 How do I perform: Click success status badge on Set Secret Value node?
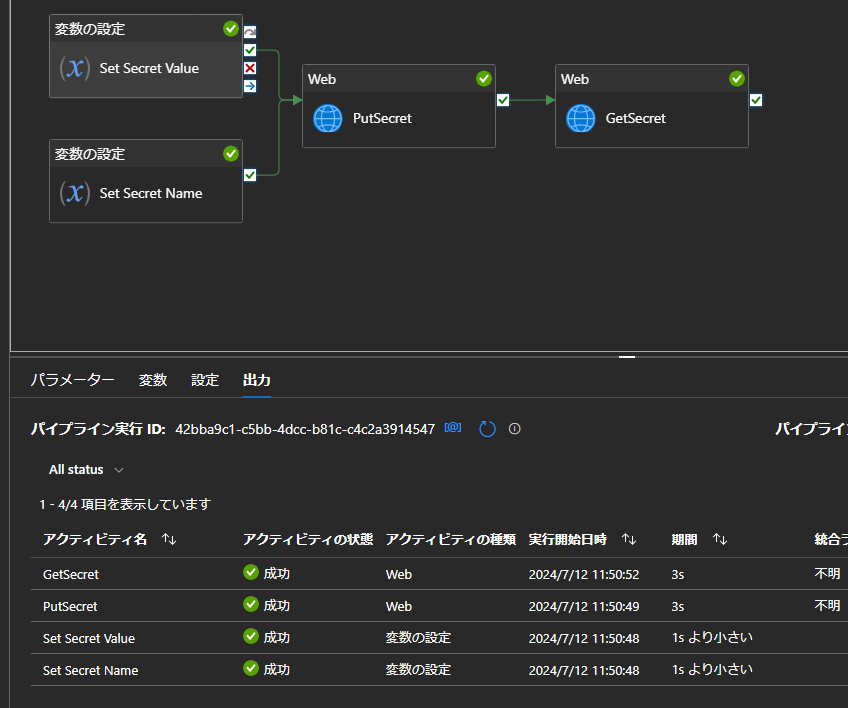coord(231,29)
